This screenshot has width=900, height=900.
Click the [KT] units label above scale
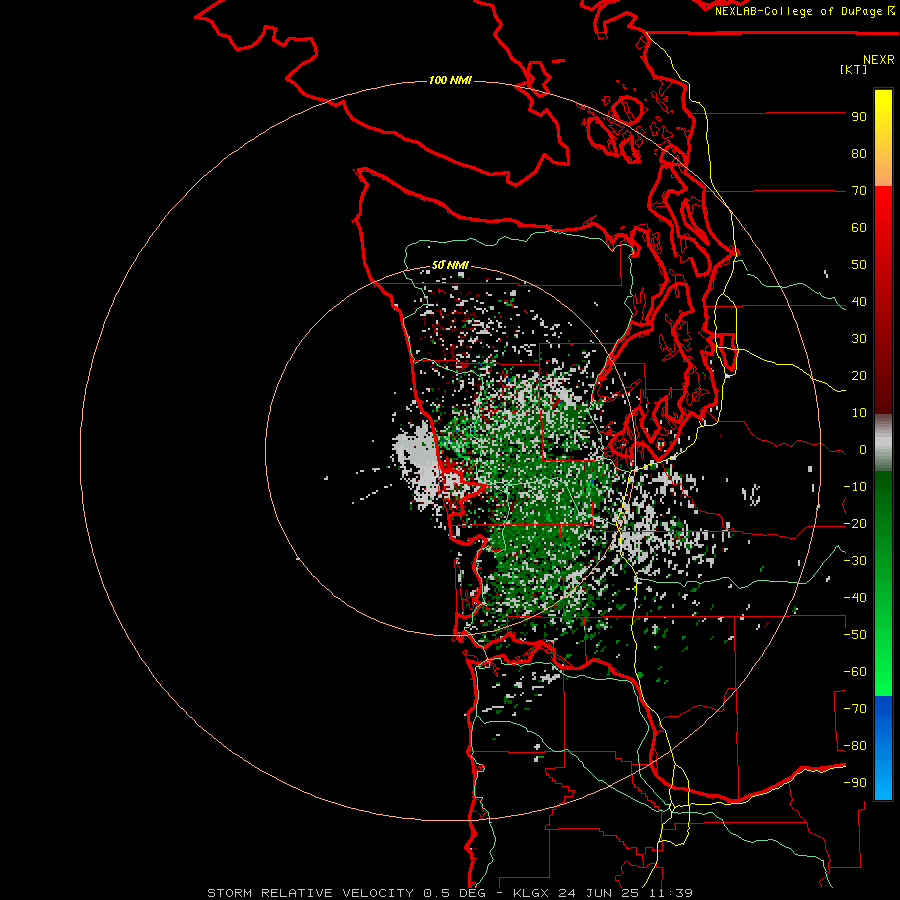(x=853, y=69)
